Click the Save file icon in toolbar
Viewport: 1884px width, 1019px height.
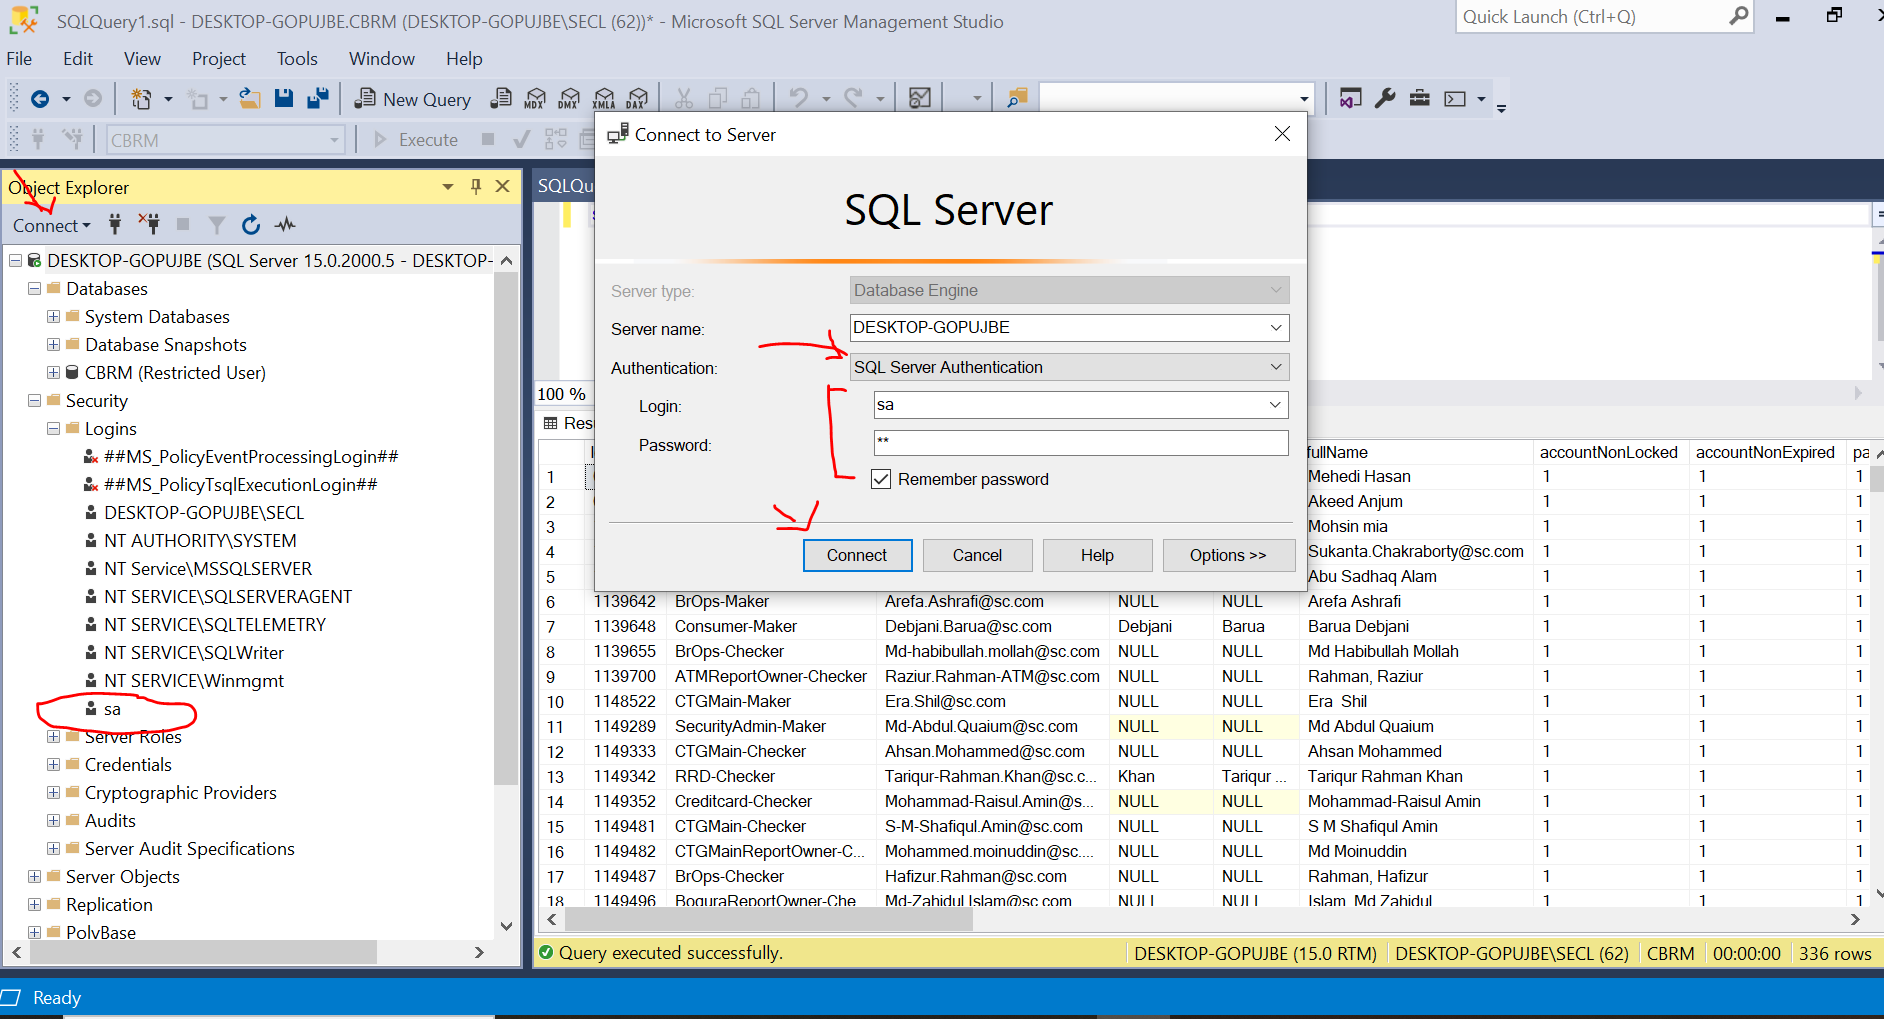coord(284,98)
